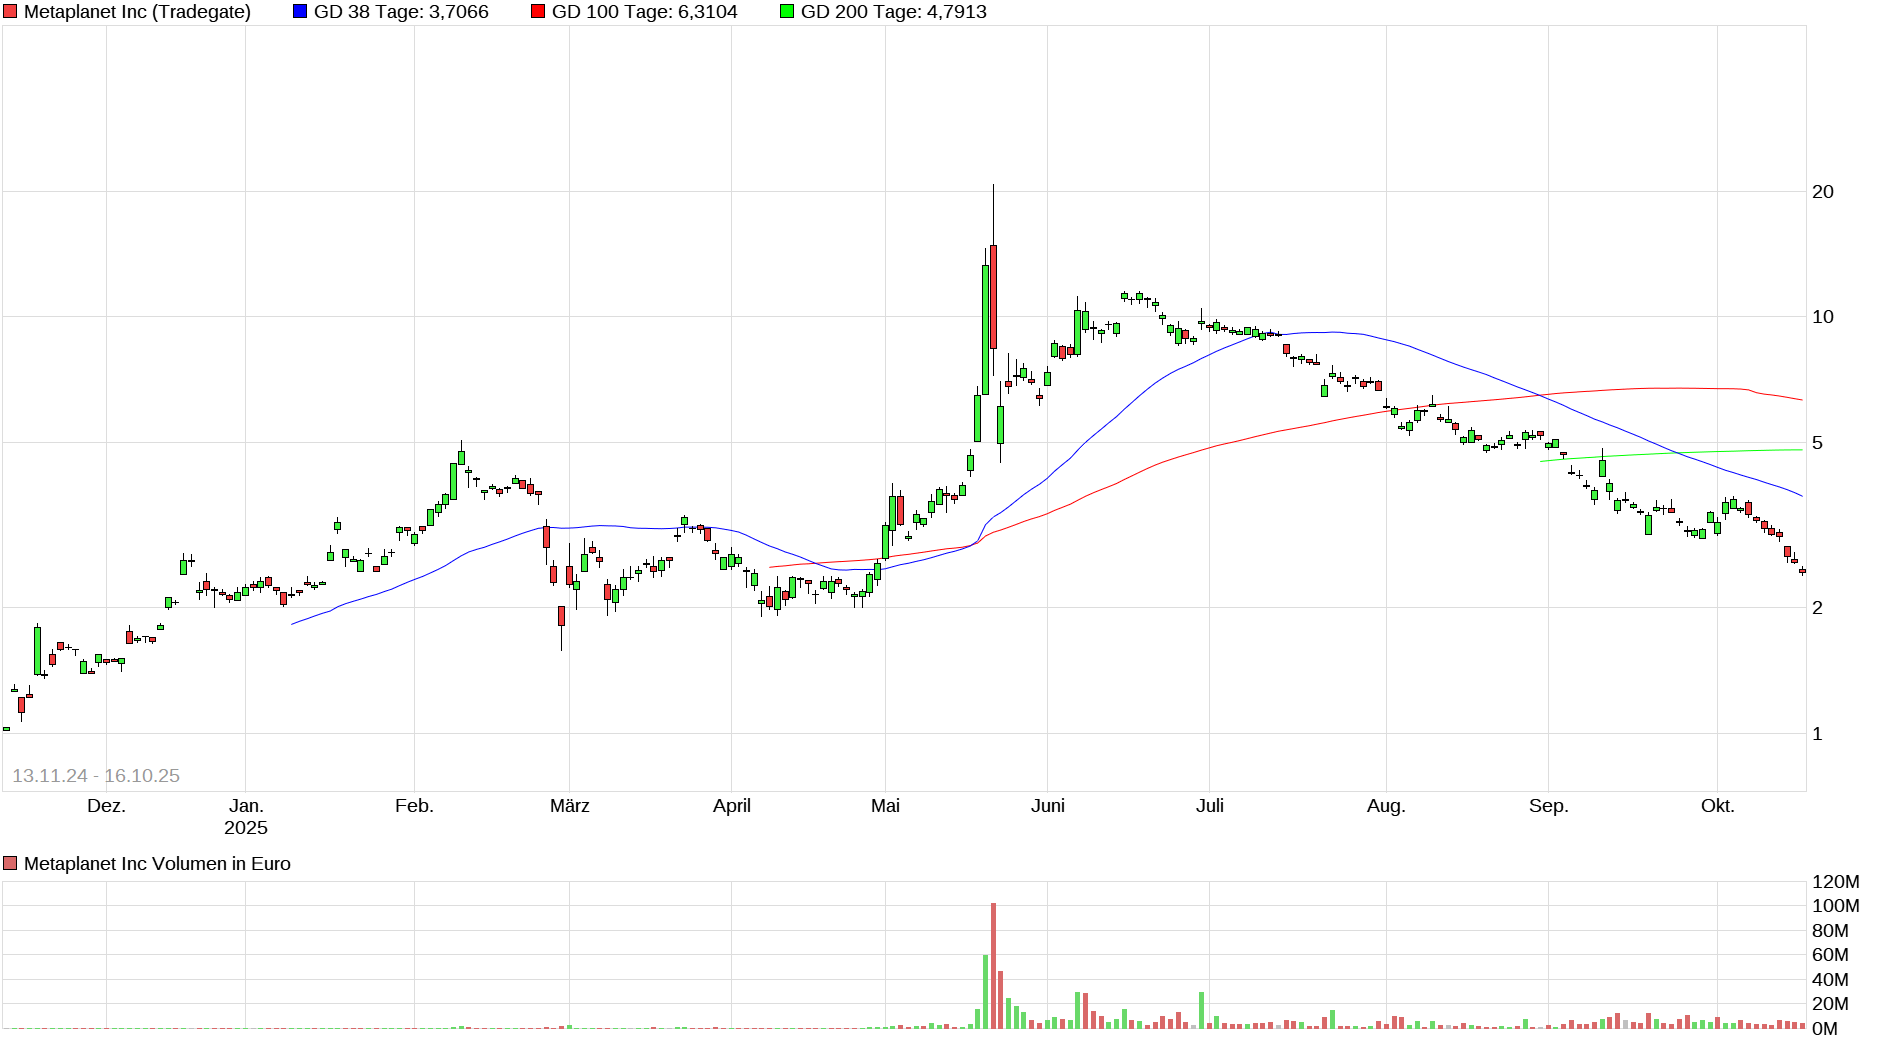Click the tallest red volume bar in May
Image resolution: width=1880 pixels, height=1049 pixels.
(x=993, y=966)
